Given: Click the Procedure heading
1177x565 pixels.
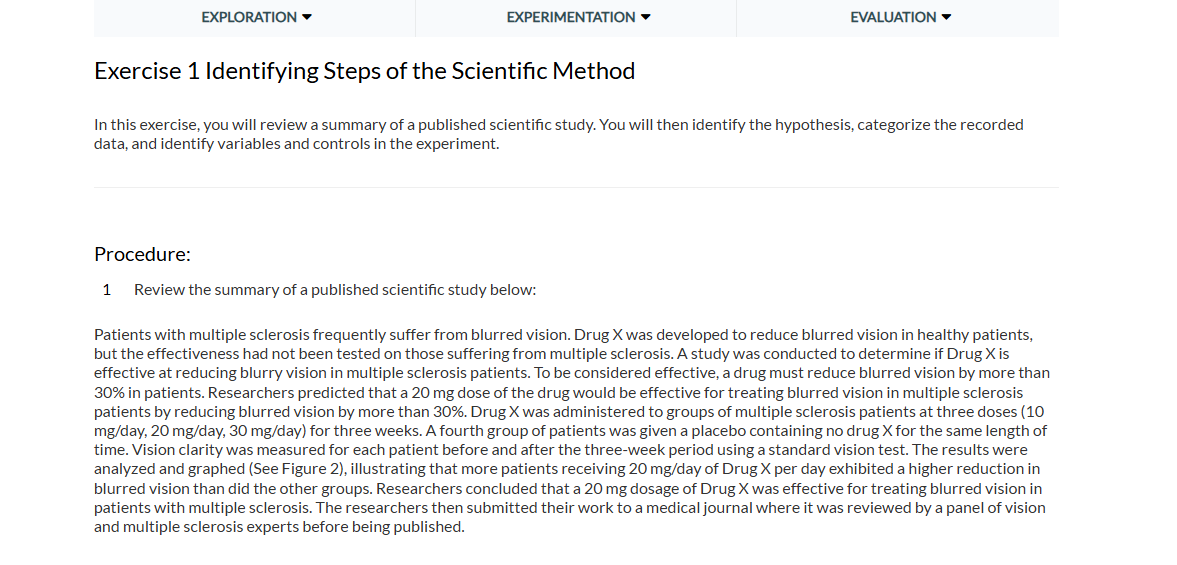Looking at the screenshot, I should [x=142, y=254].
